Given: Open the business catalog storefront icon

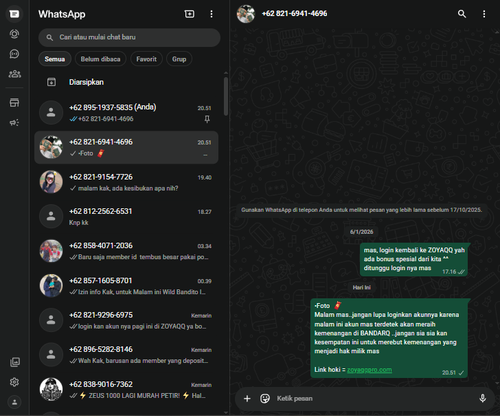Looking at the screenshot, I should [14, 103].
